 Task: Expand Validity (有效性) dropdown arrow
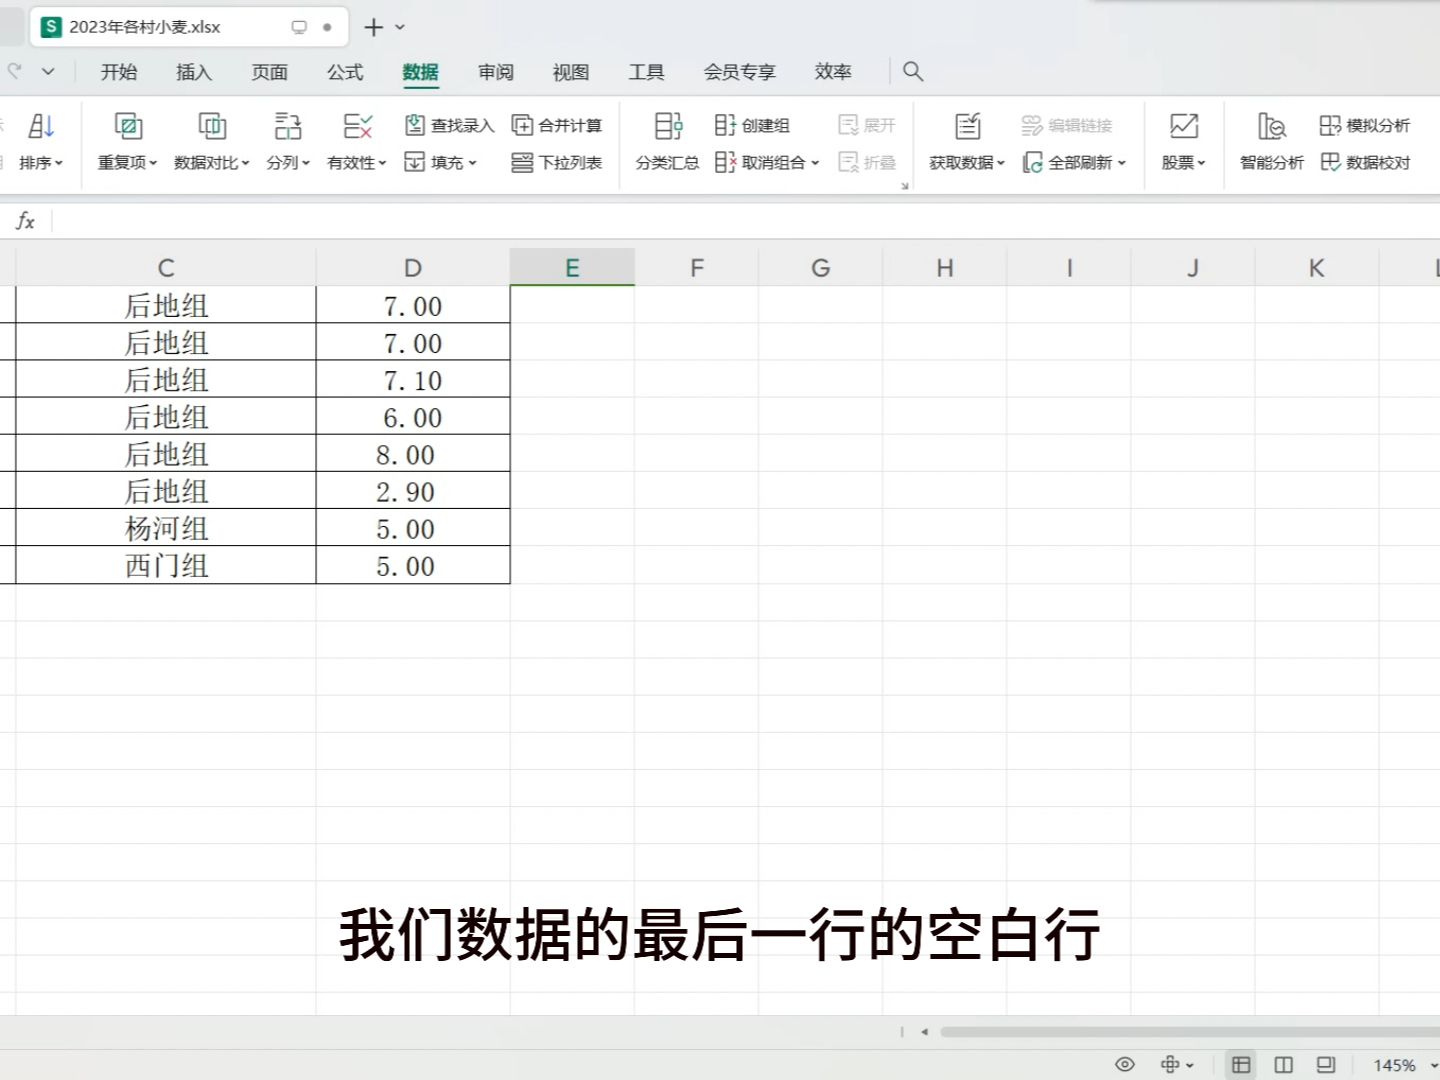coord(382,163)
